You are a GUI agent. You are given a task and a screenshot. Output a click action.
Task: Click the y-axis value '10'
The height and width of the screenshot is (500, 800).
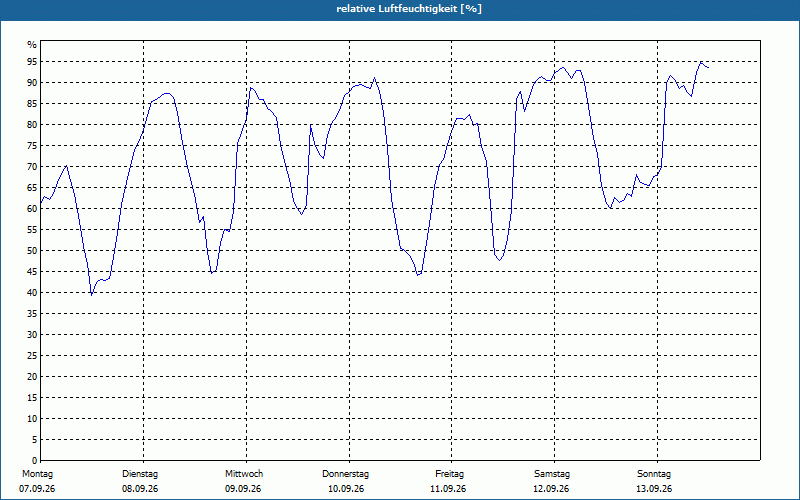(32, 419)
